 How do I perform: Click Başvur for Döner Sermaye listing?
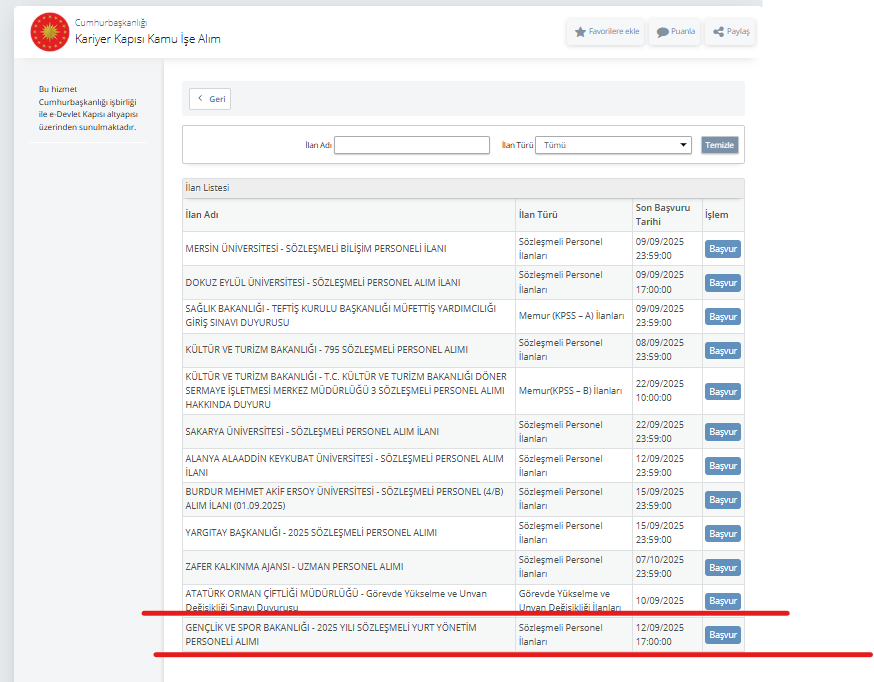722,392
